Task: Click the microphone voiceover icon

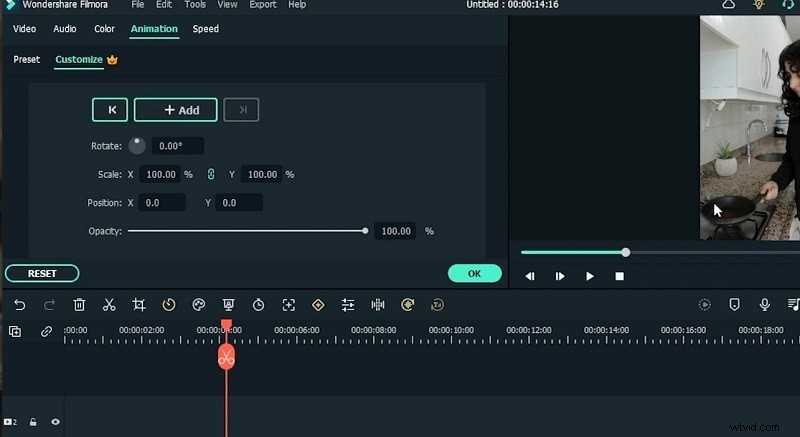Action: pyautogui.click(x=765, y=305)
